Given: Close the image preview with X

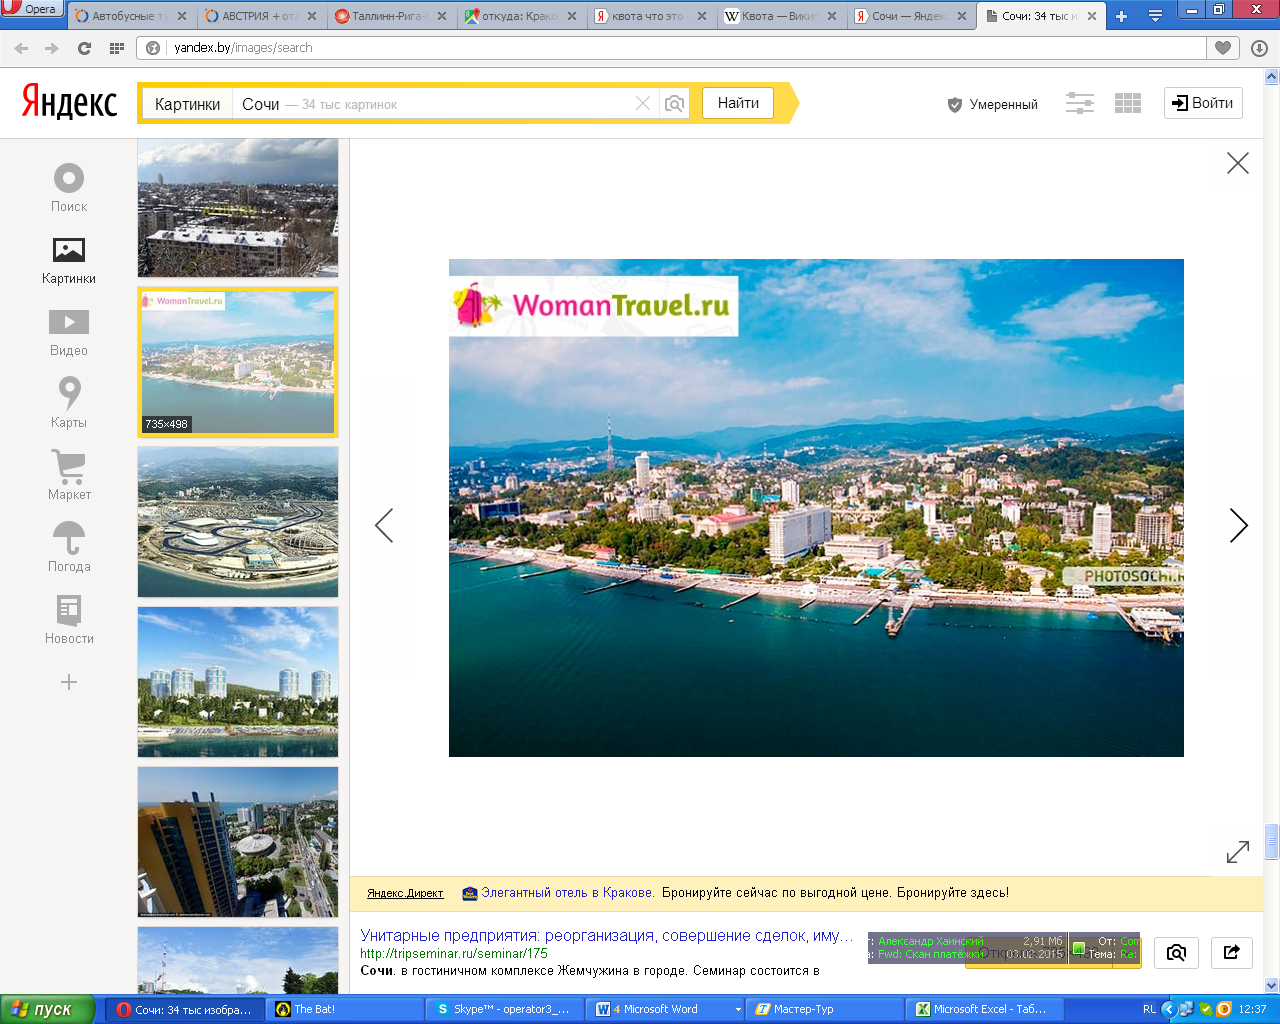Looking at the screenshot, I should tap(1238, 163).
